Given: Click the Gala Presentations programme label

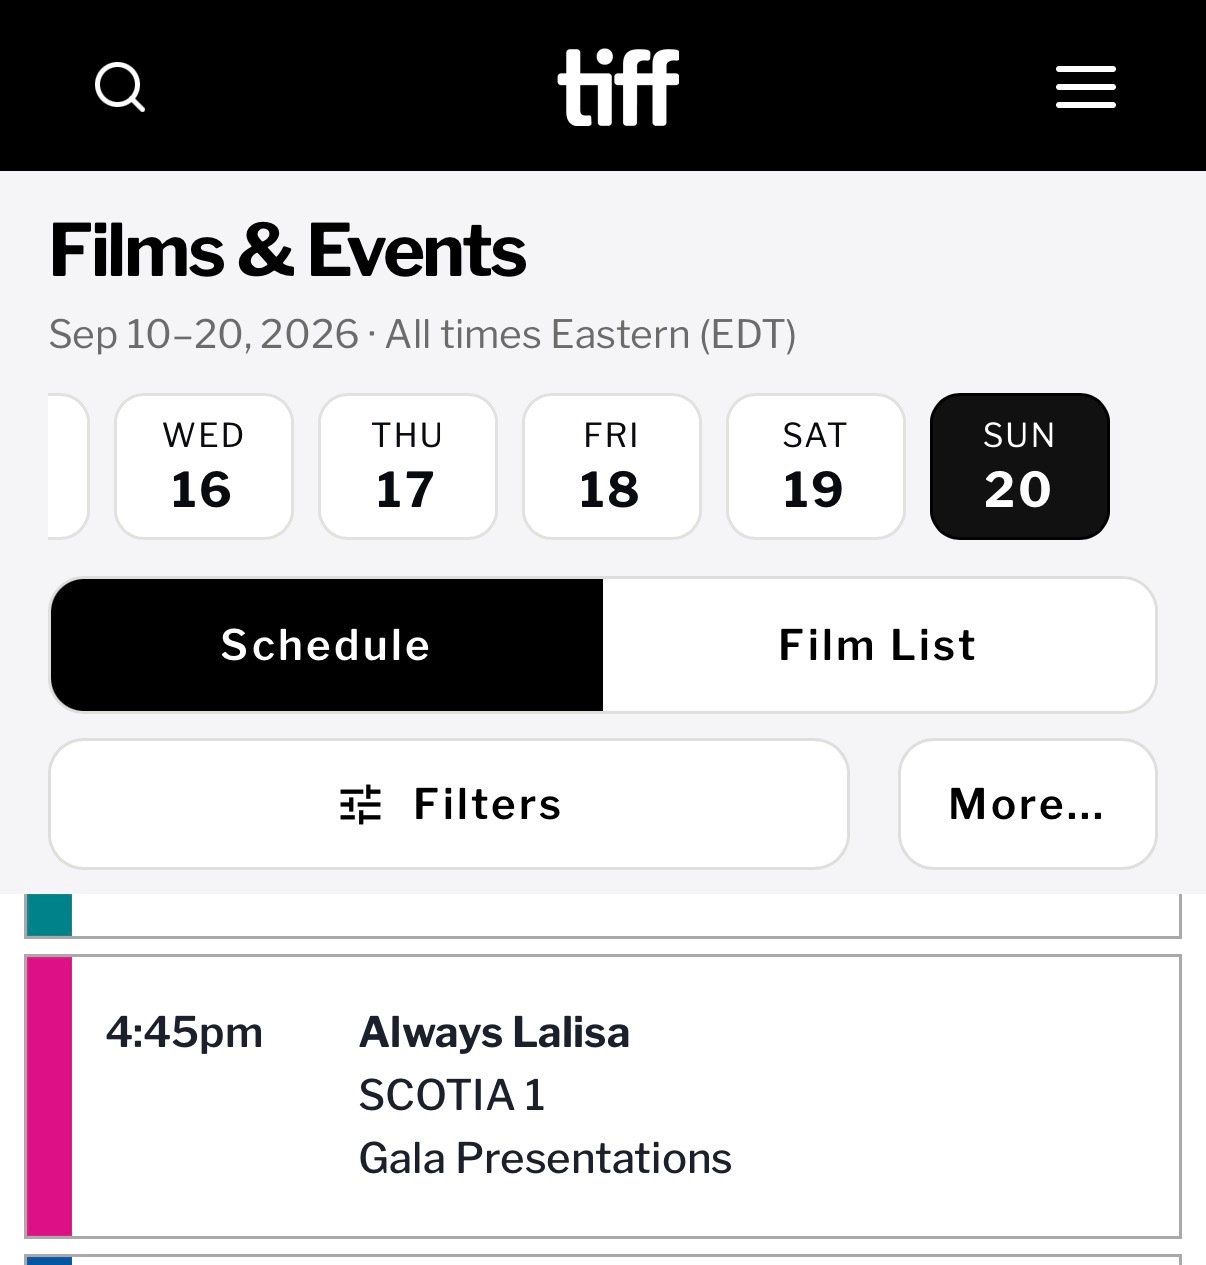Looking at the screenshot, I should 545,1158.
